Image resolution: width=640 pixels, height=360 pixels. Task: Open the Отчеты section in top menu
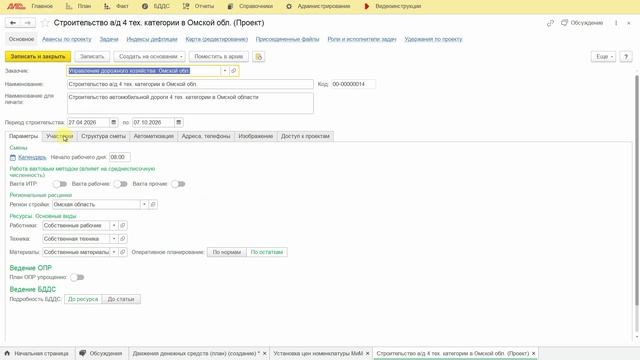point(198,6)
